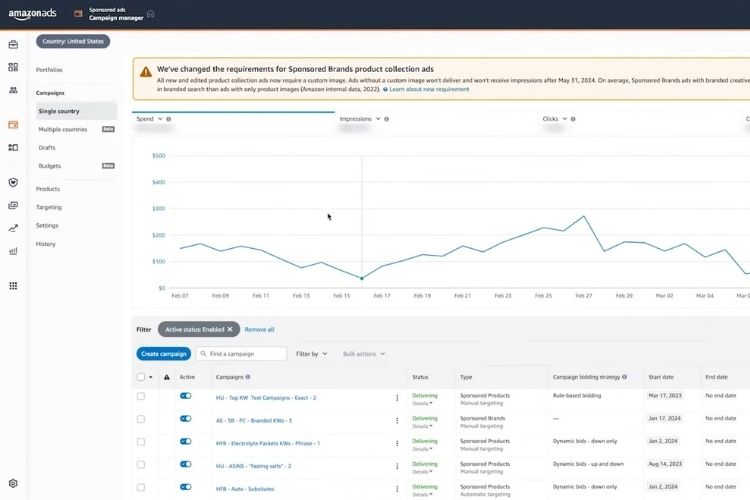Click the Feb 16 data point on the chart
Image resolution: width=750 pixels, height=500 pixels.
(362, 278)
